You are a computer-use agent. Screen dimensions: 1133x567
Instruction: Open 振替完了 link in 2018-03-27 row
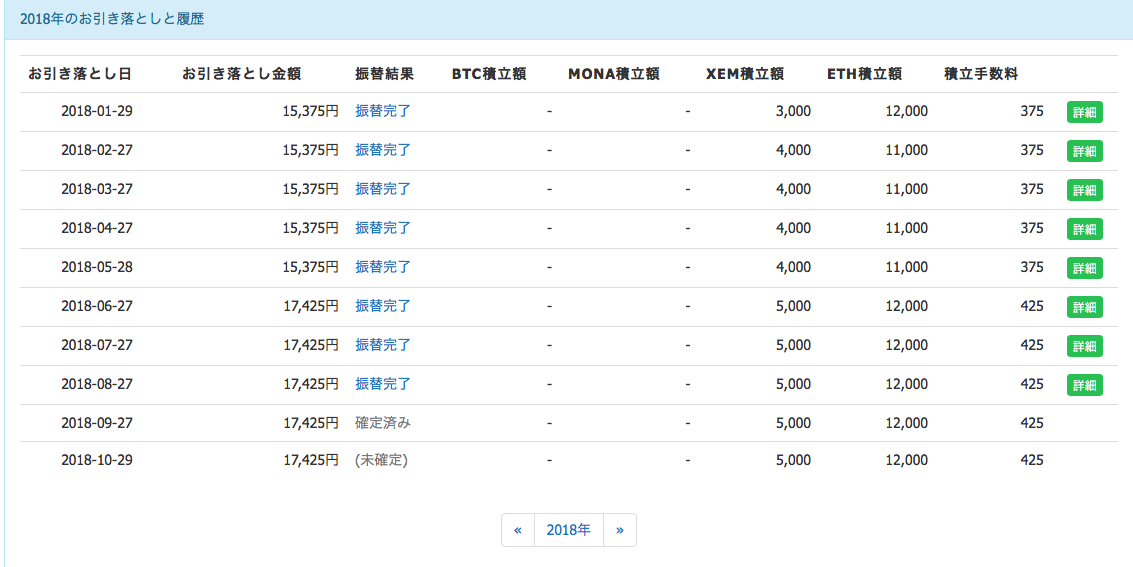[383, 189]
